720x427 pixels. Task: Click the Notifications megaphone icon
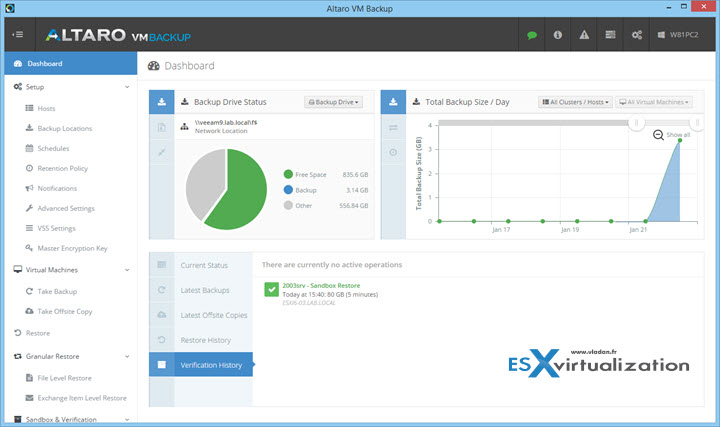click(29, 188)
